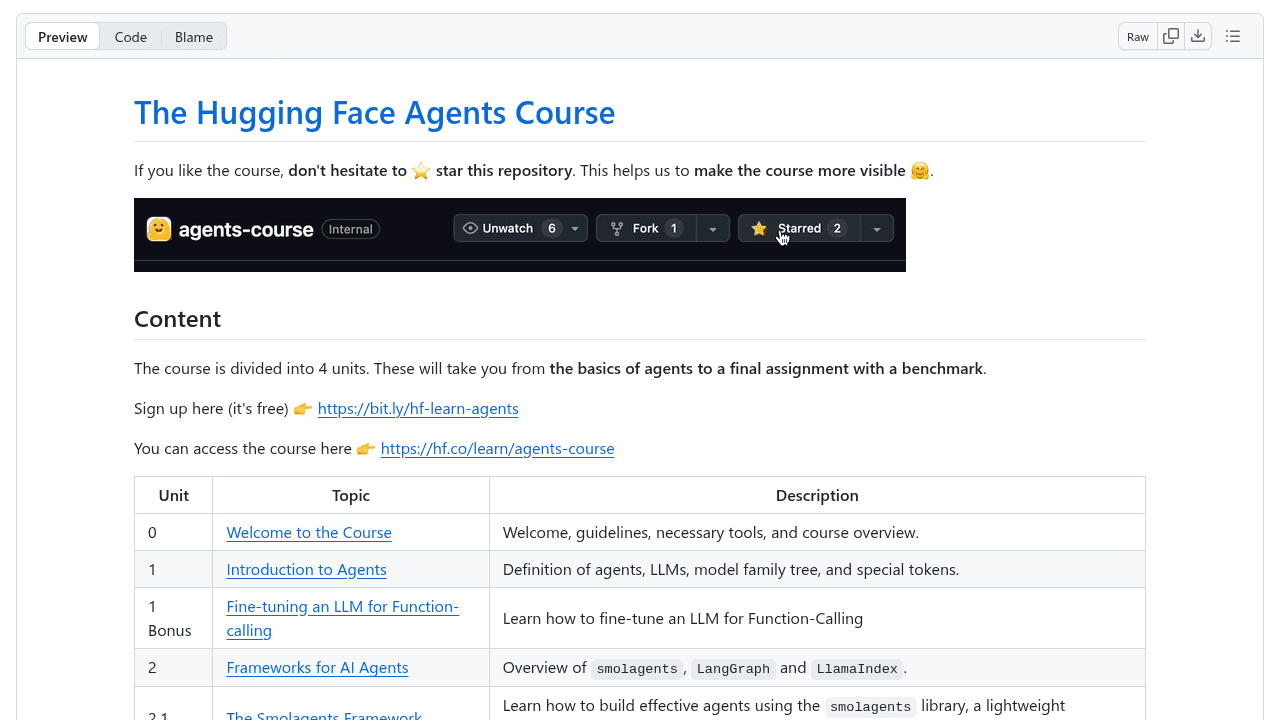Open the outline sidebar icon
This screenshot has width=1280, height=720.
(1233, 35)
